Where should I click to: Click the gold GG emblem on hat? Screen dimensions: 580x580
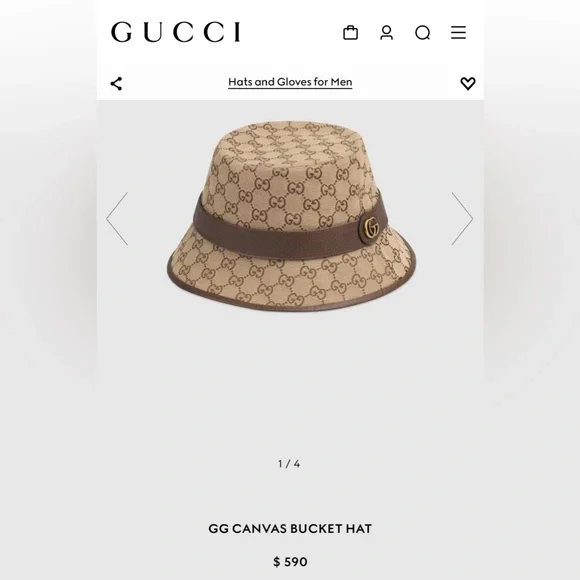(371, 227)
